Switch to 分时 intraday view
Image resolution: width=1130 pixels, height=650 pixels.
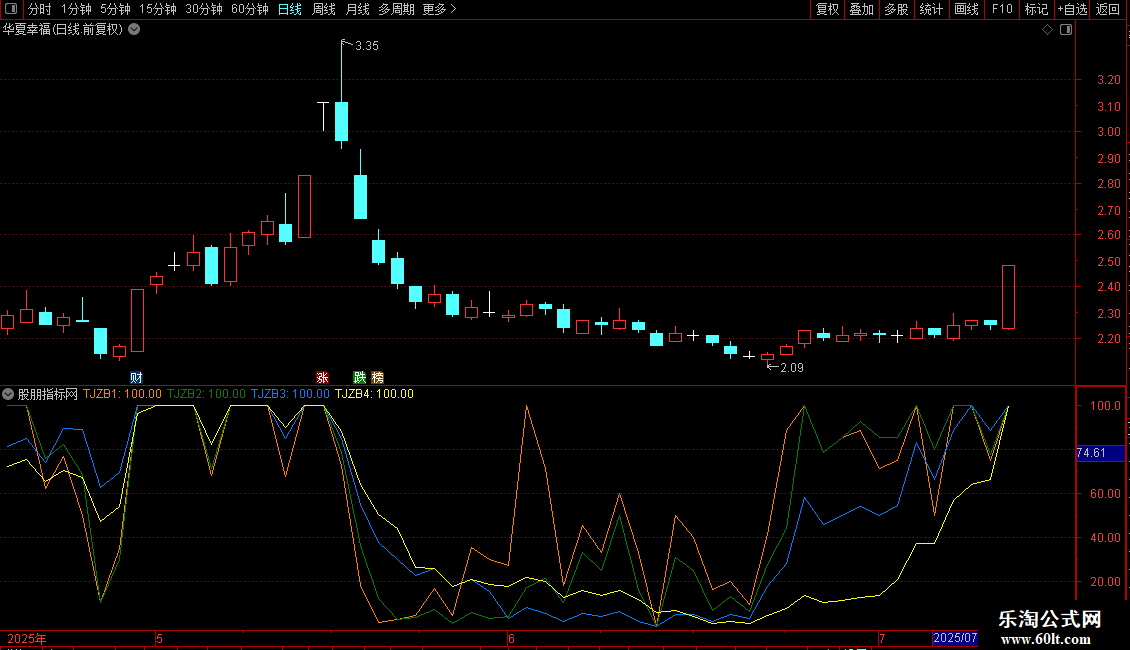click(40, 9)
